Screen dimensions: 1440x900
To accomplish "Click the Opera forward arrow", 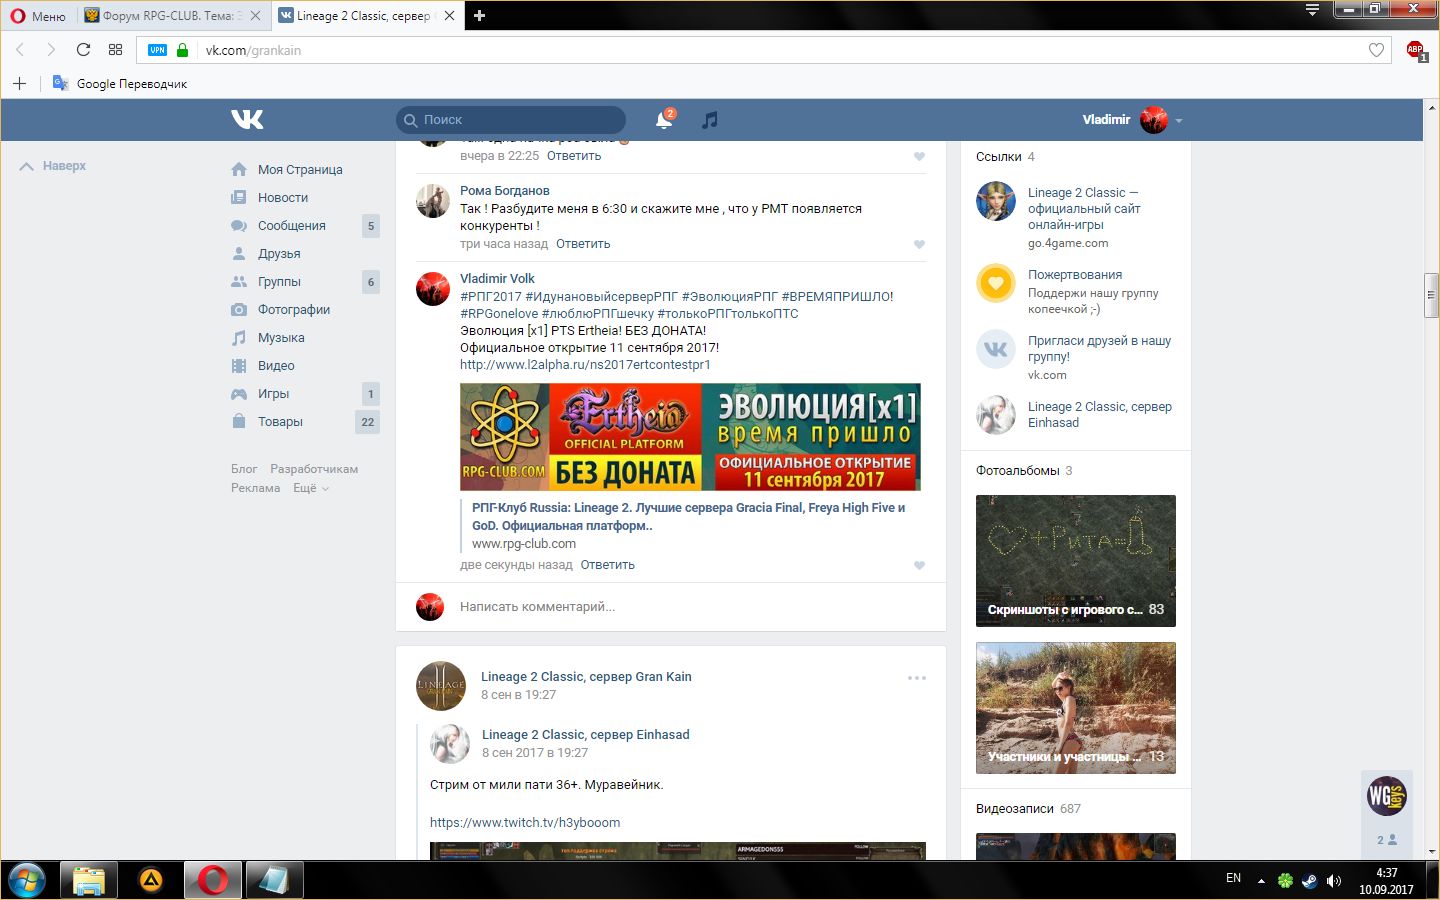I will pos(51,50).
